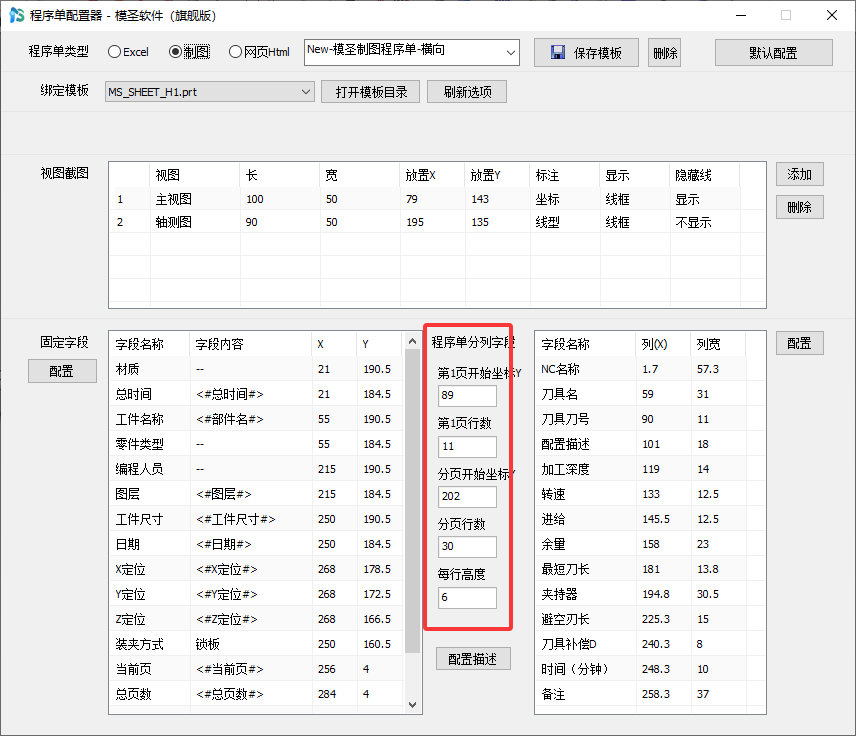Select the NC名称 column field row
Image resolution: width=856 pixels, height=736 pixels.
click(x=650, y=369)
